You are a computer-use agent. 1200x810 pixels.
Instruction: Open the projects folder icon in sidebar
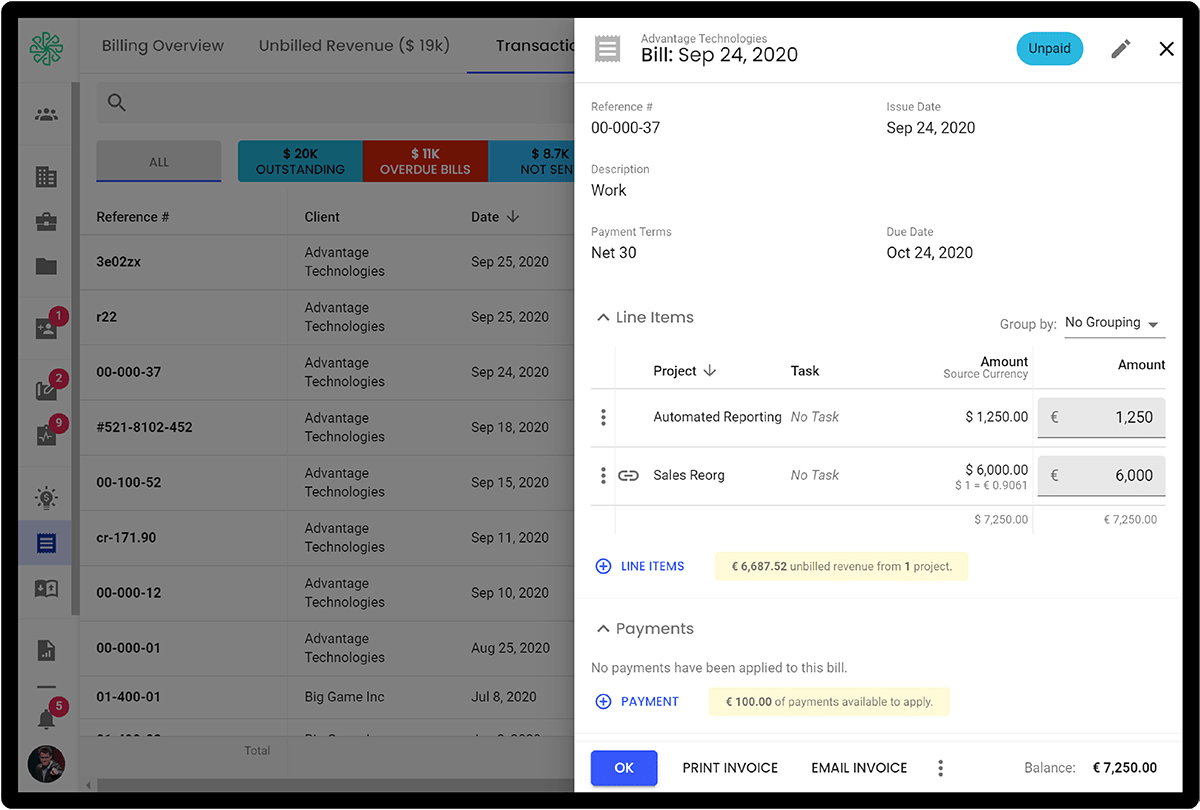44,268
